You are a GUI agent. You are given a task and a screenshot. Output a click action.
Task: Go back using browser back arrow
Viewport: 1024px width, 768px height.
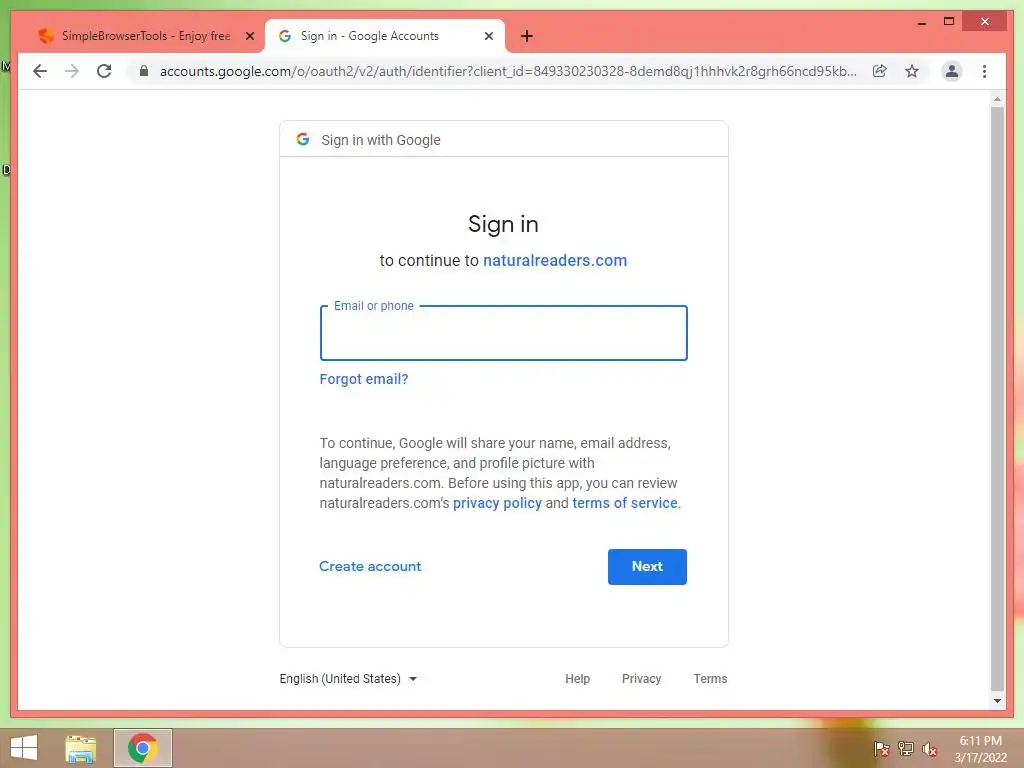40,71
